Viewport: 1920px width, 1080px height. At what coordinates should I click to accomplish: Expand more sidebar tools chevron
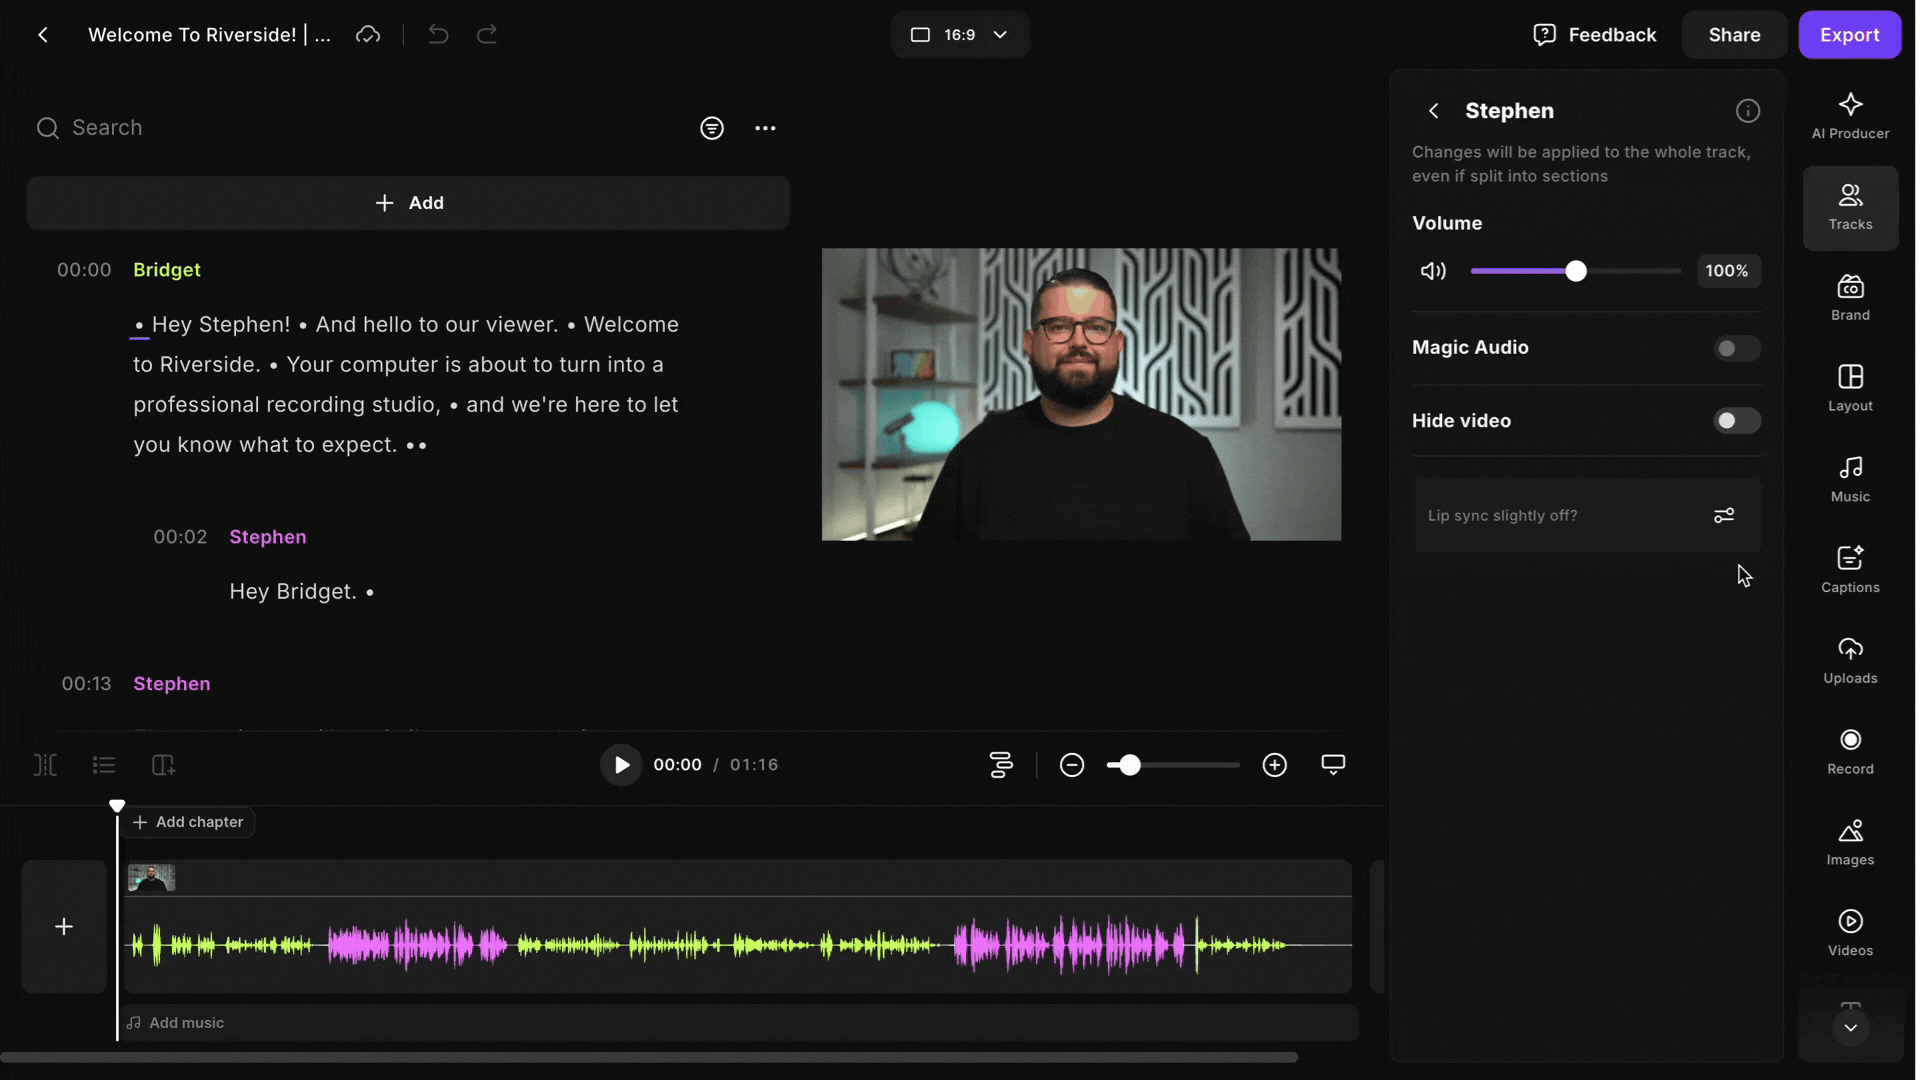1850,1027
